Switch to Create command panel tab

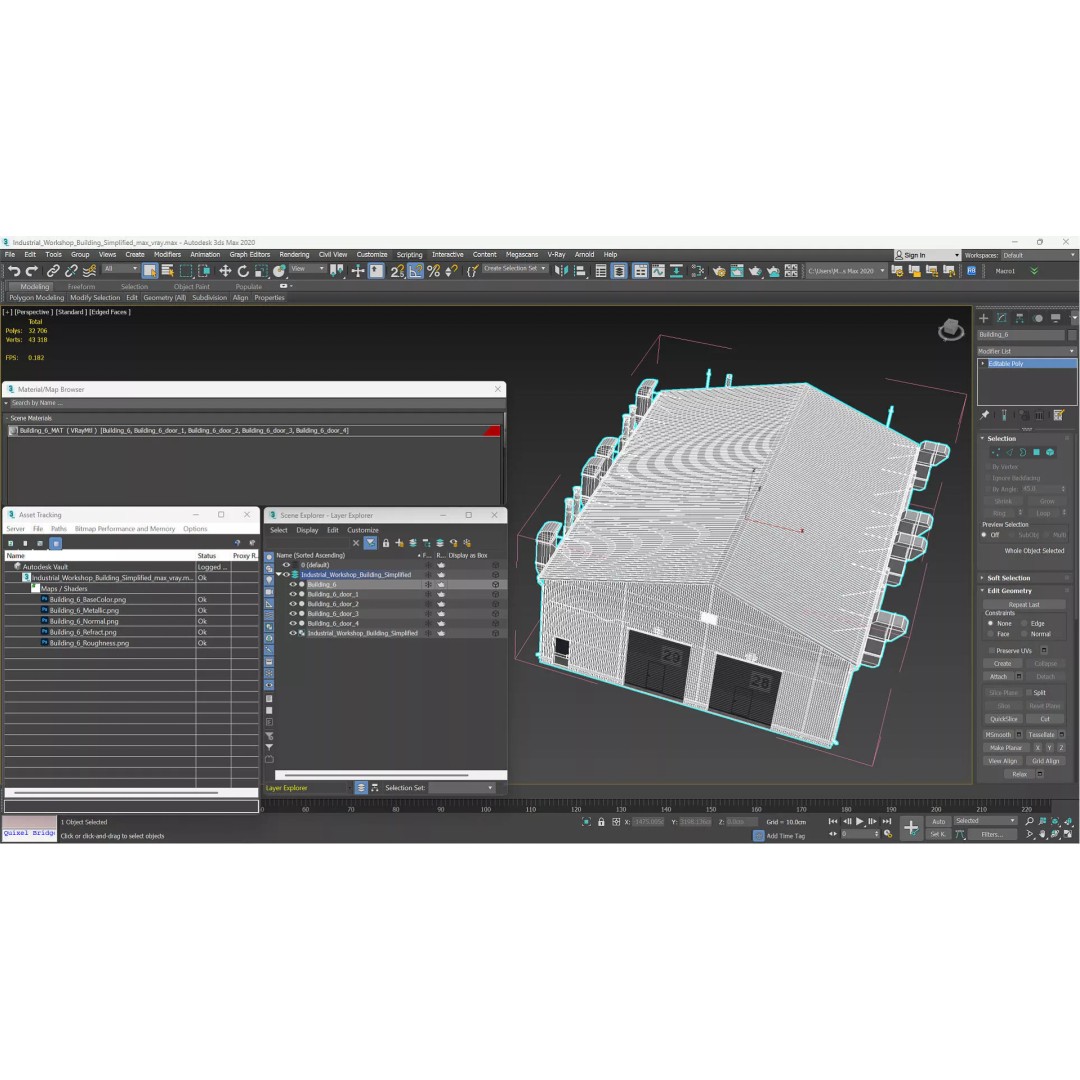click(984, 318)
